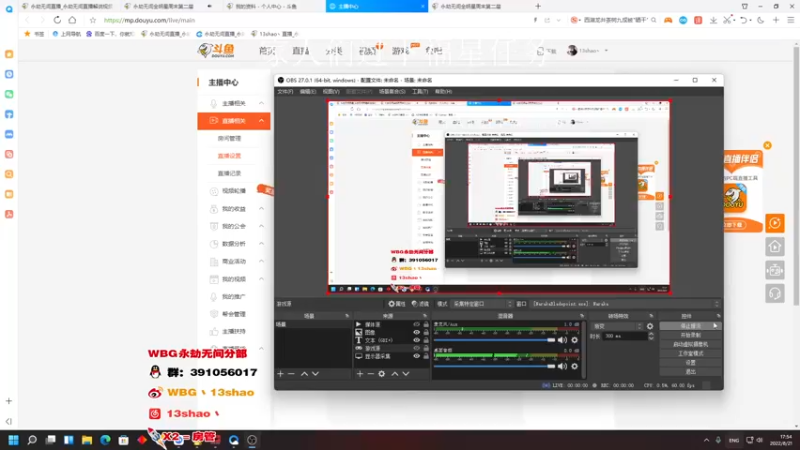Toggle visibility of 图像 image source
Screen dimensions: 800x450
[x=416, y=332]
